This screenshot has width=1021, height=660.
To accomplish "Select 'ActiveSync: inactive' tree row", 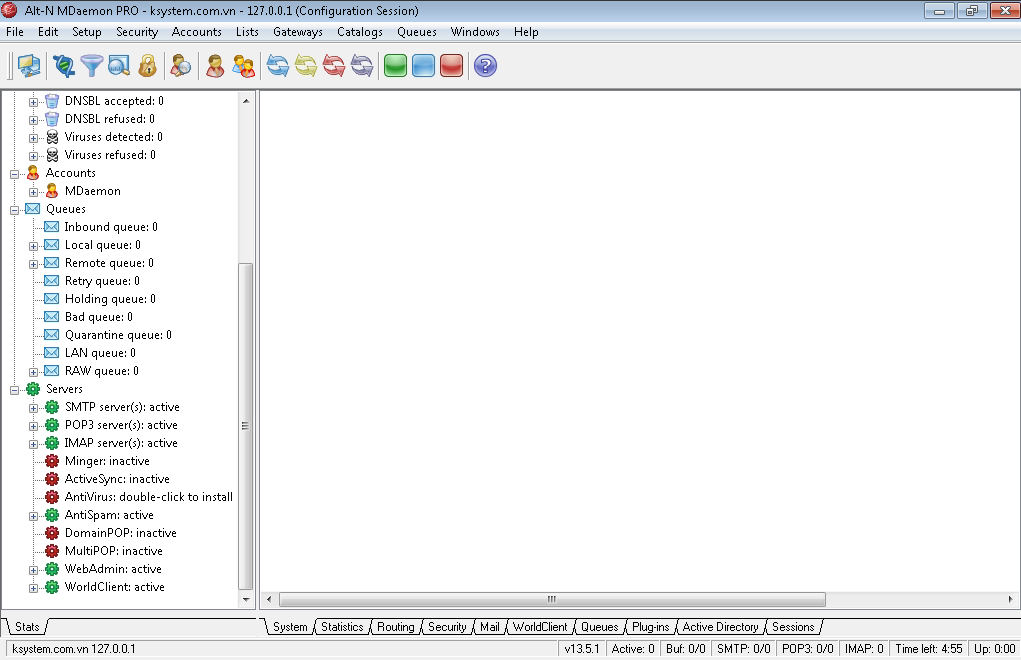I will (117, 479).
